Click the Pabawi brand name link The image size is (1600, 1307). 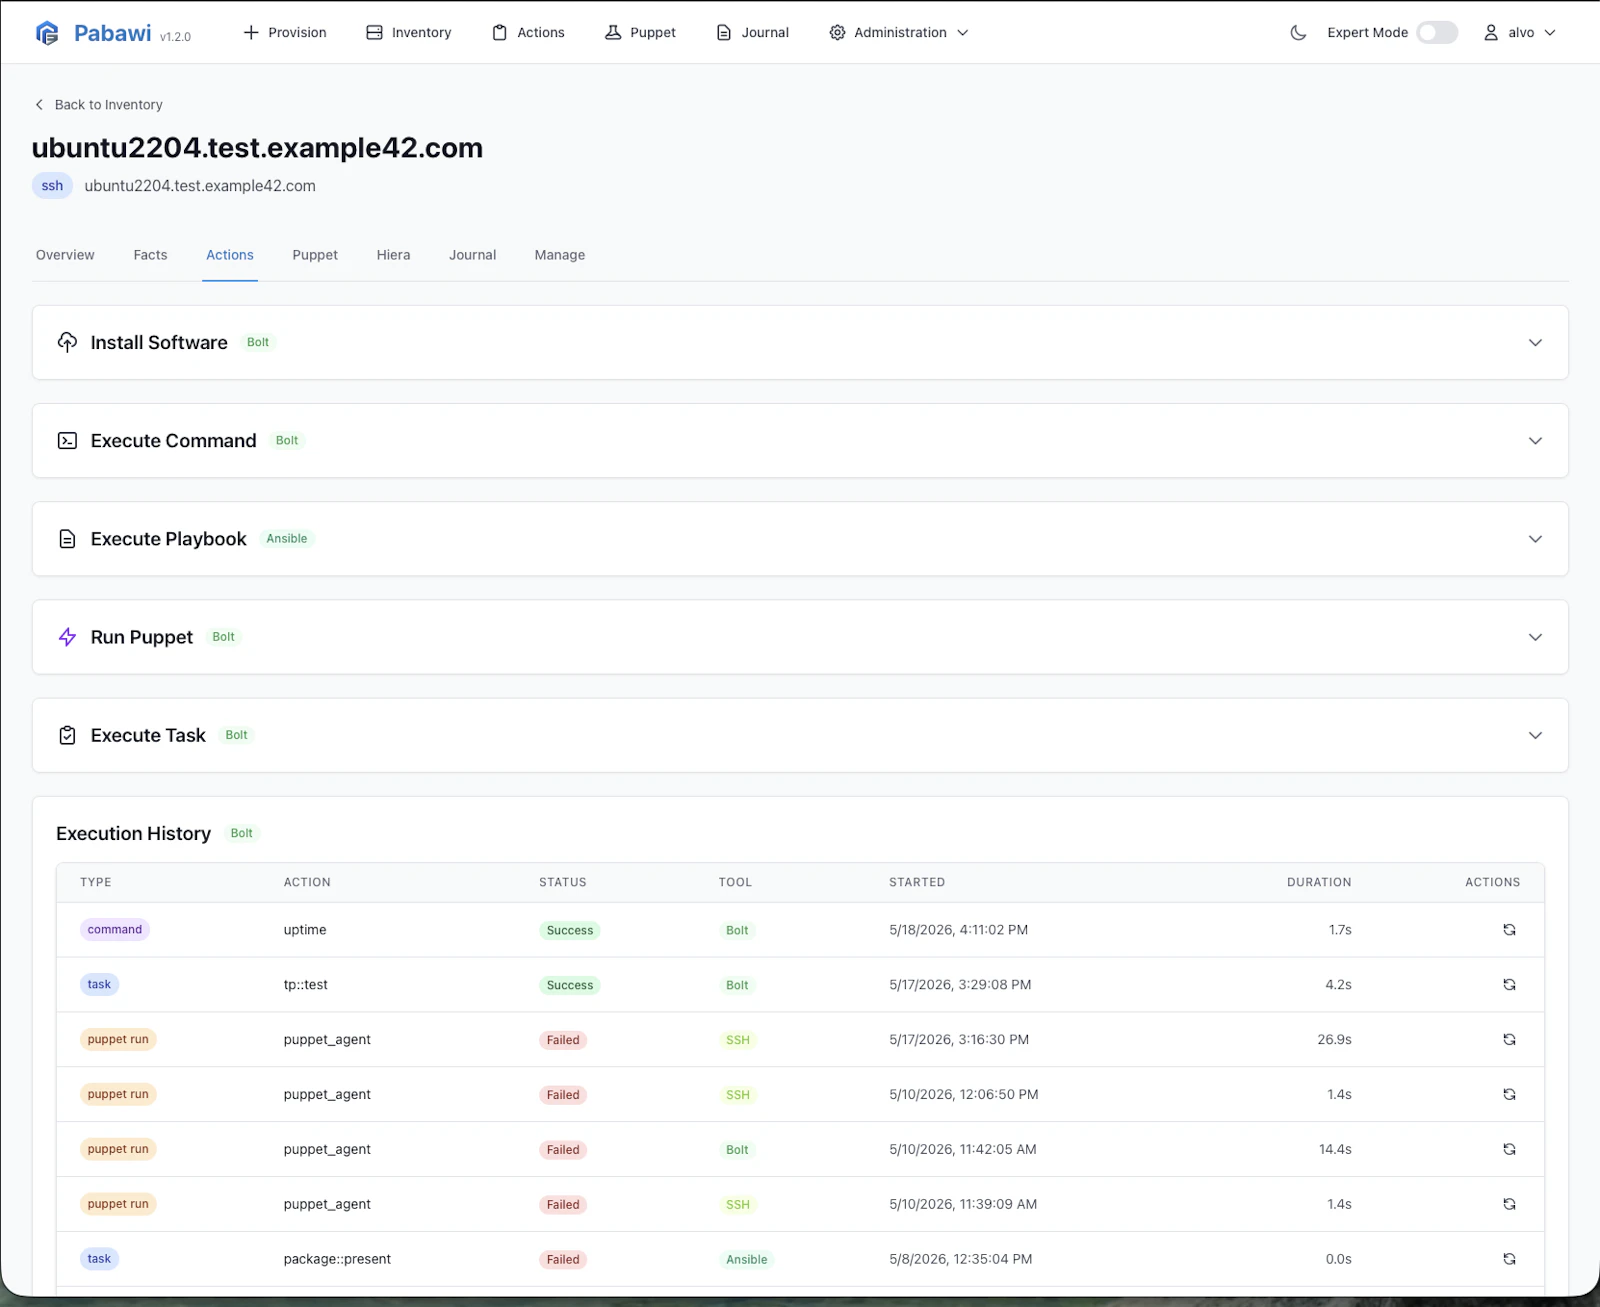click(113, 33)
